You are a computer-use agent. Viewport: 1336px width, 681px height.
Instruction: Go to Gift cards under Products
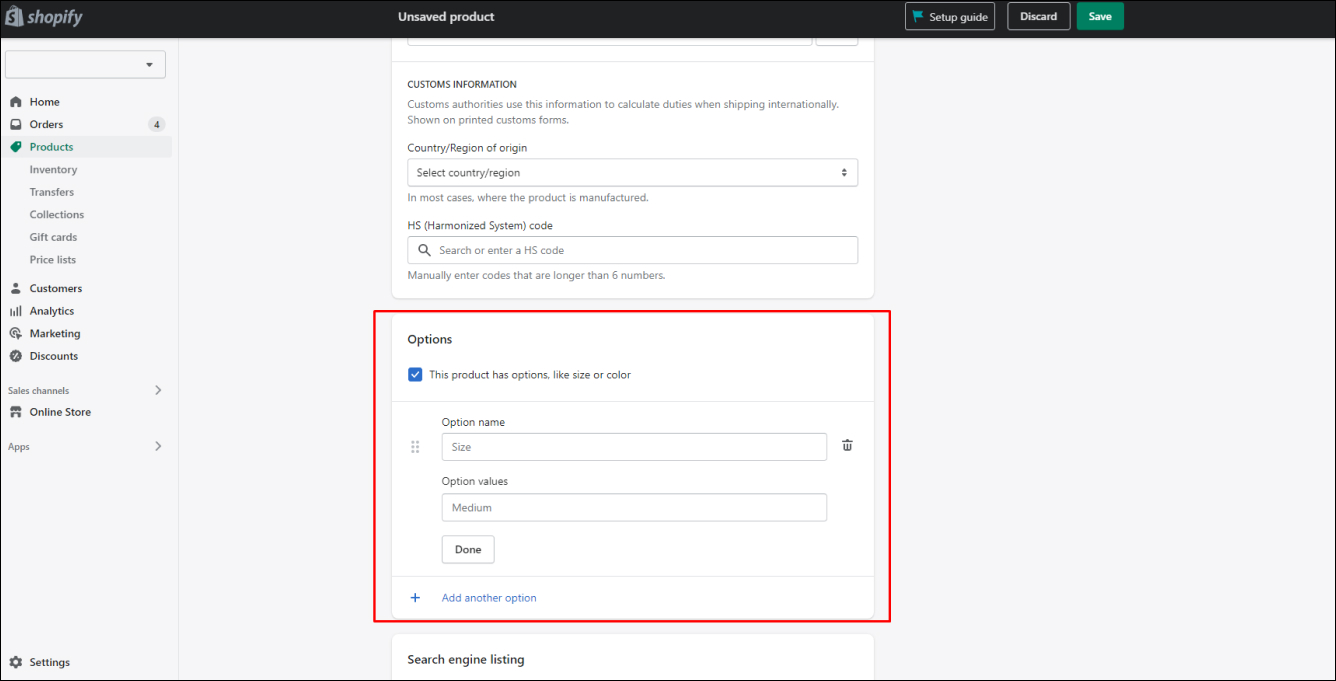tap(53, 237)
